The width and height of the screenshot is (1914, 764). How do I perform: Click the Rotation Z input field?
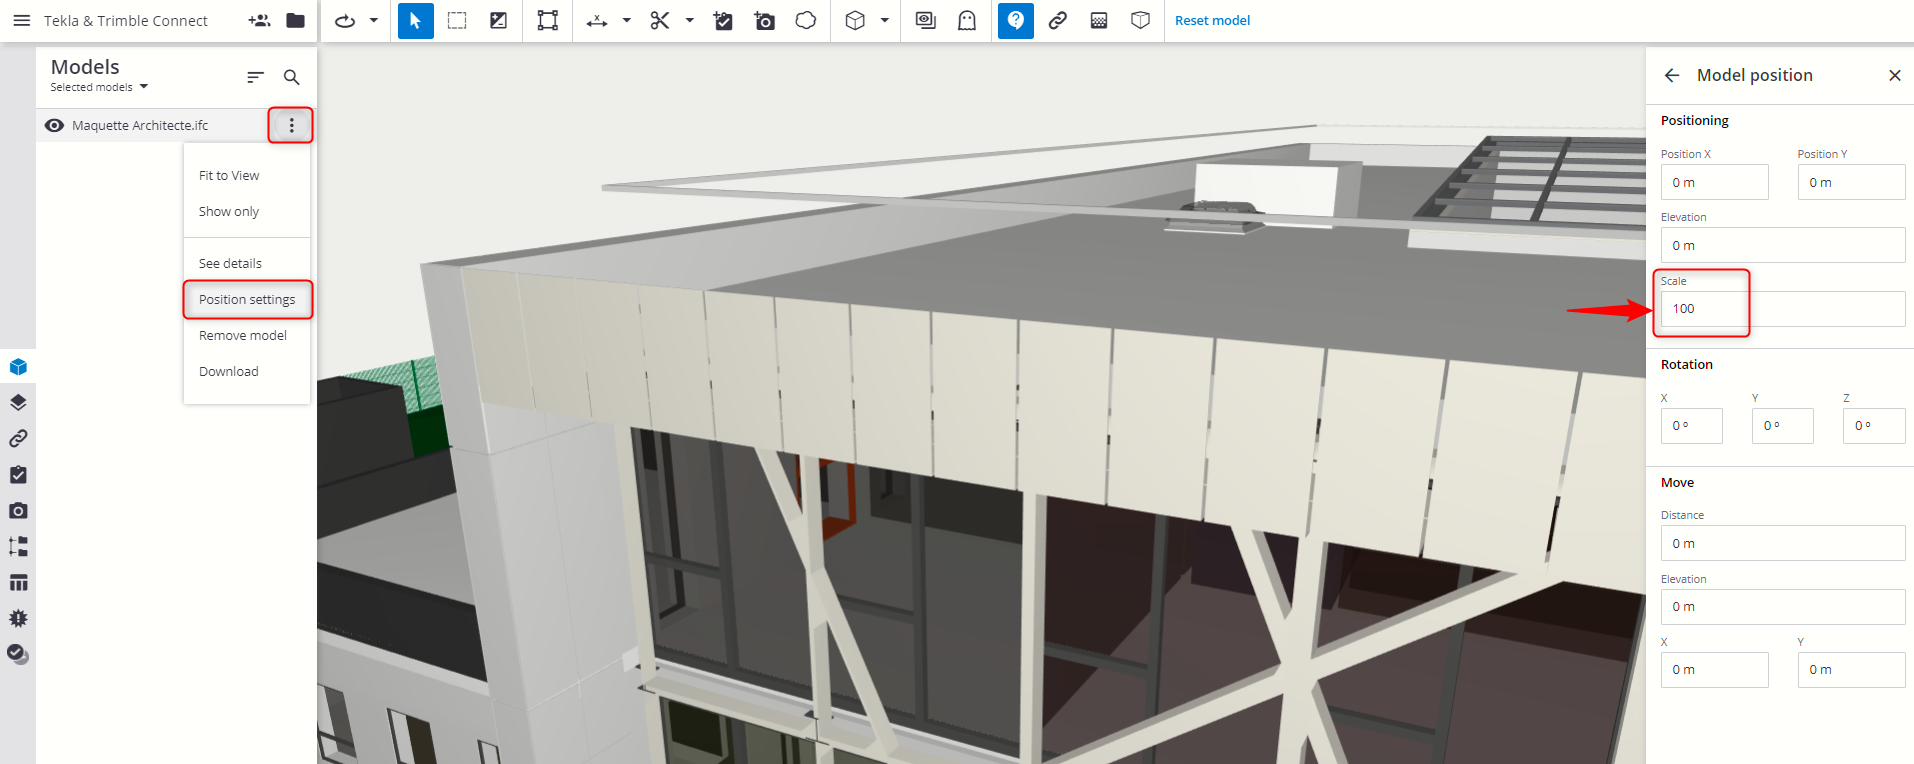[1873, 426]
